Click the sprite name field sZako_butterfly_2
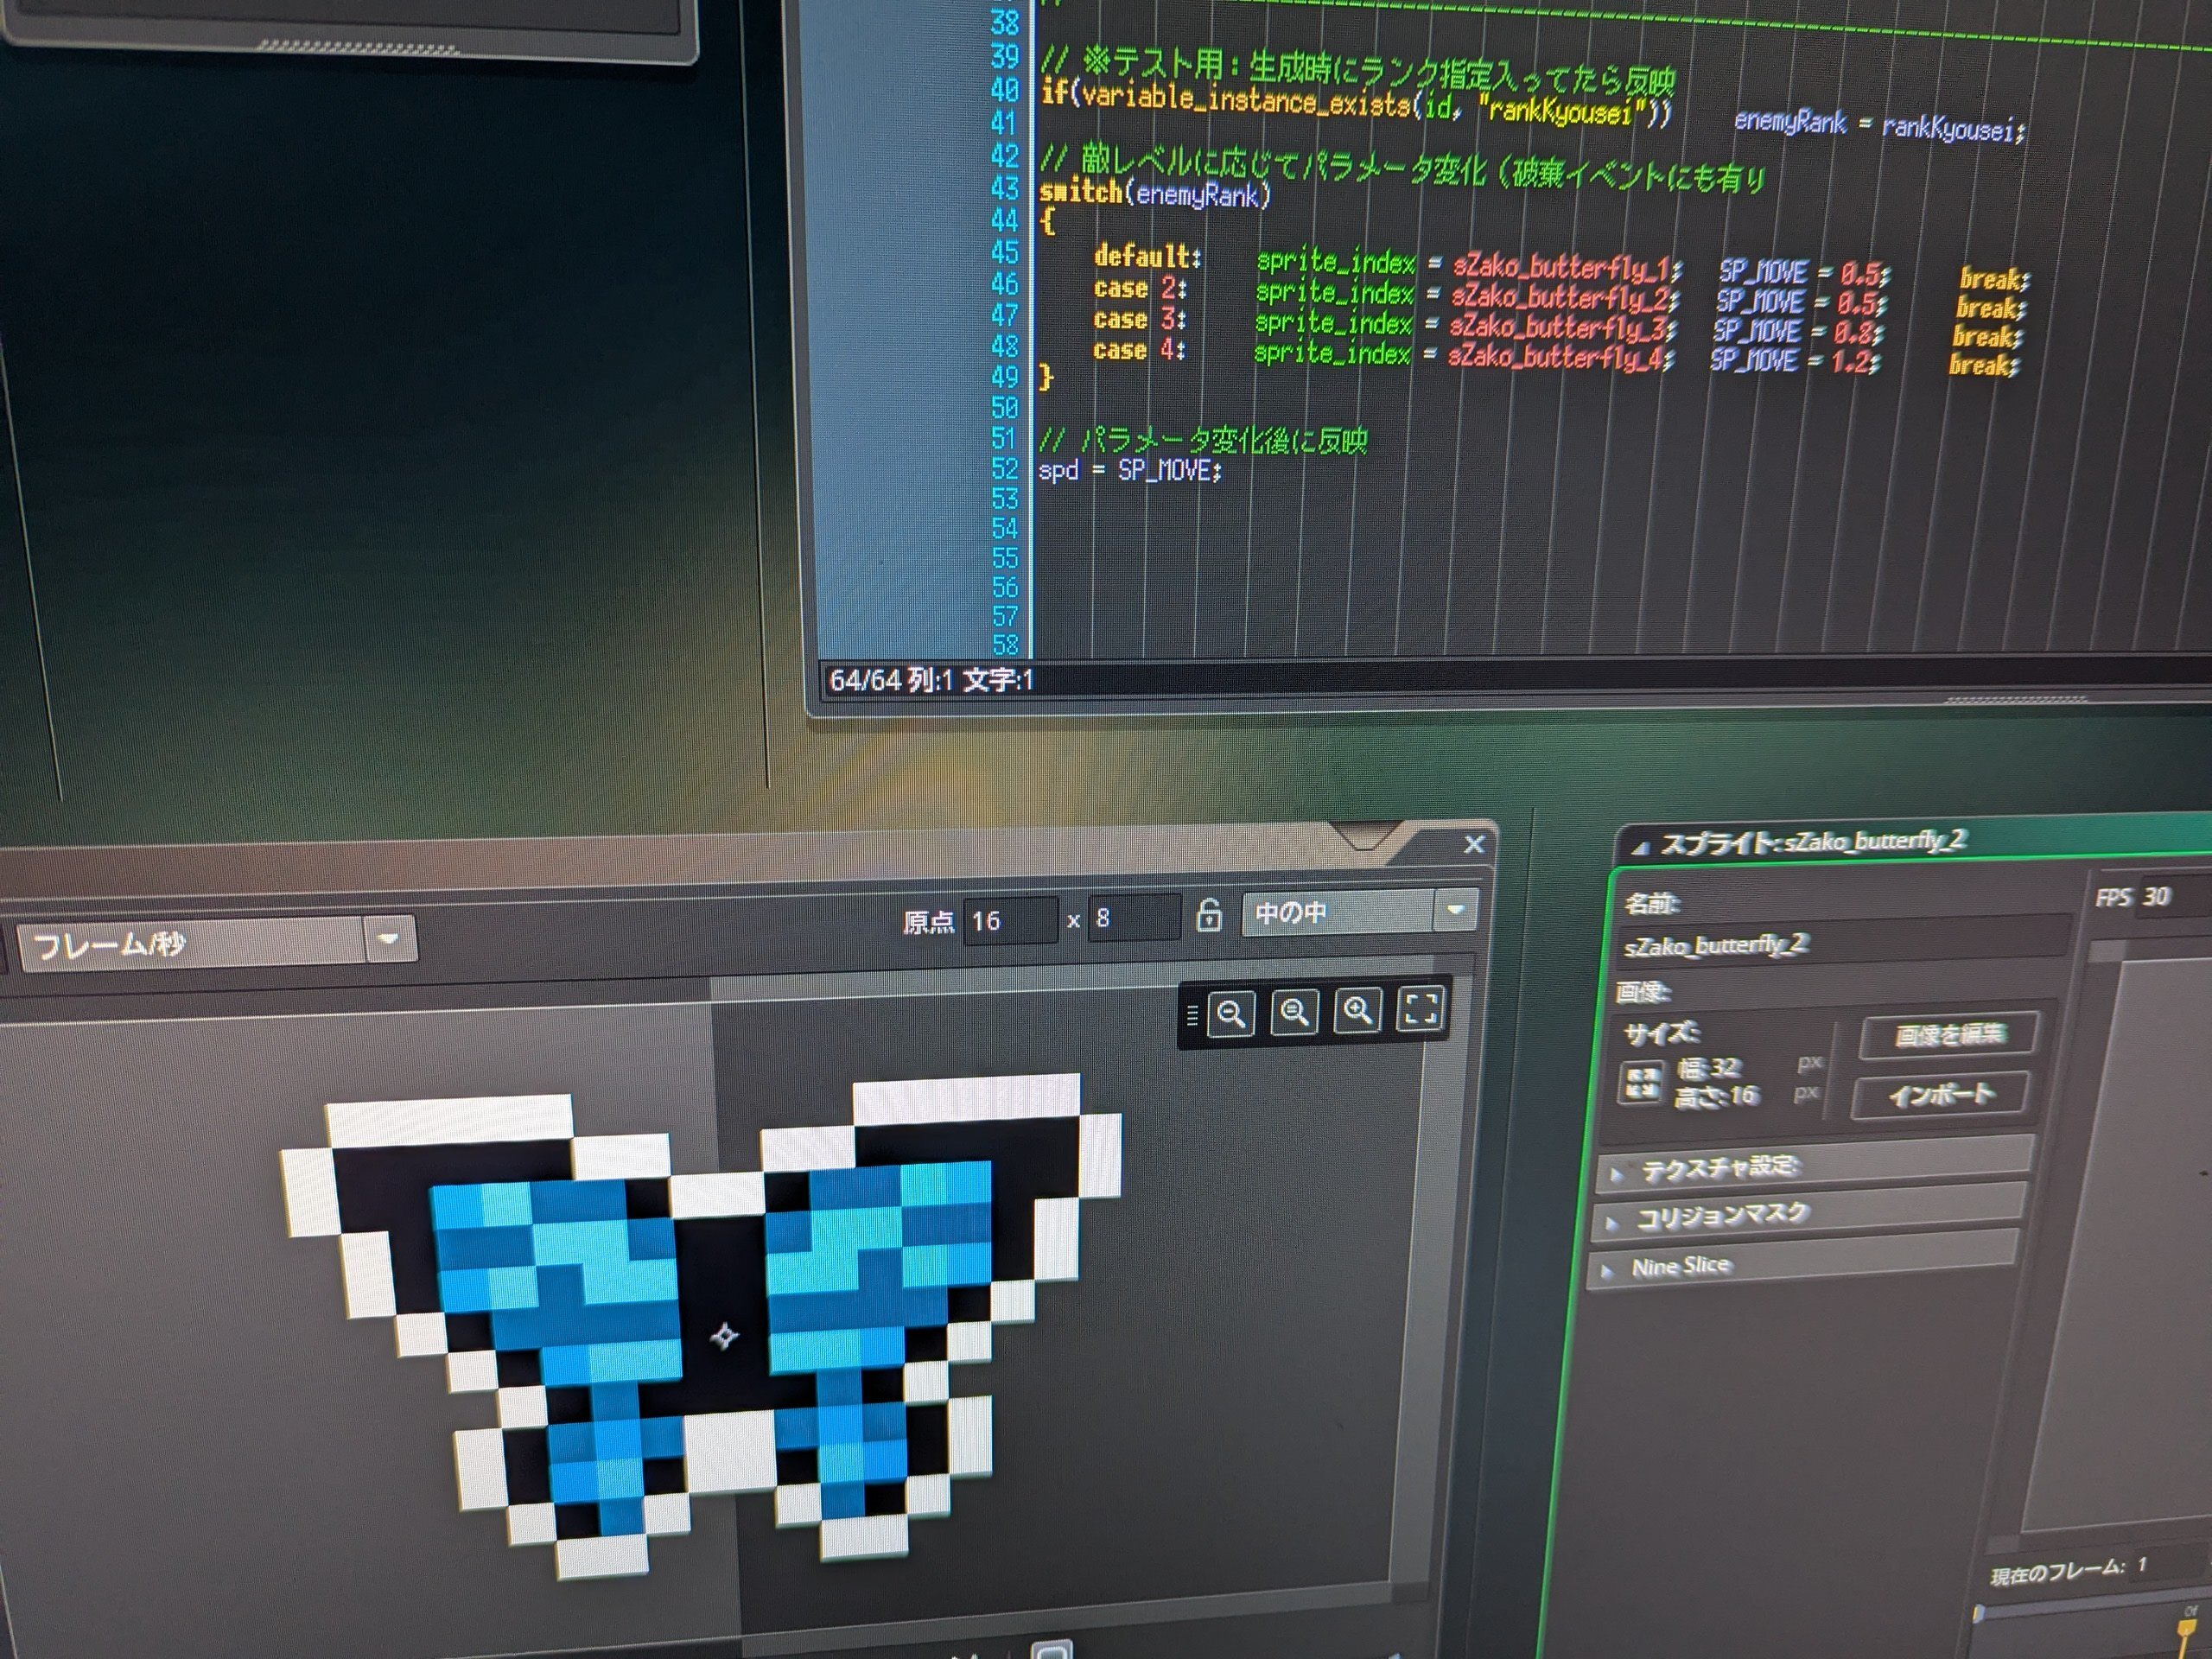Image resolution: width=2212 pixels, height=1659 pixels. (1843, 942)
